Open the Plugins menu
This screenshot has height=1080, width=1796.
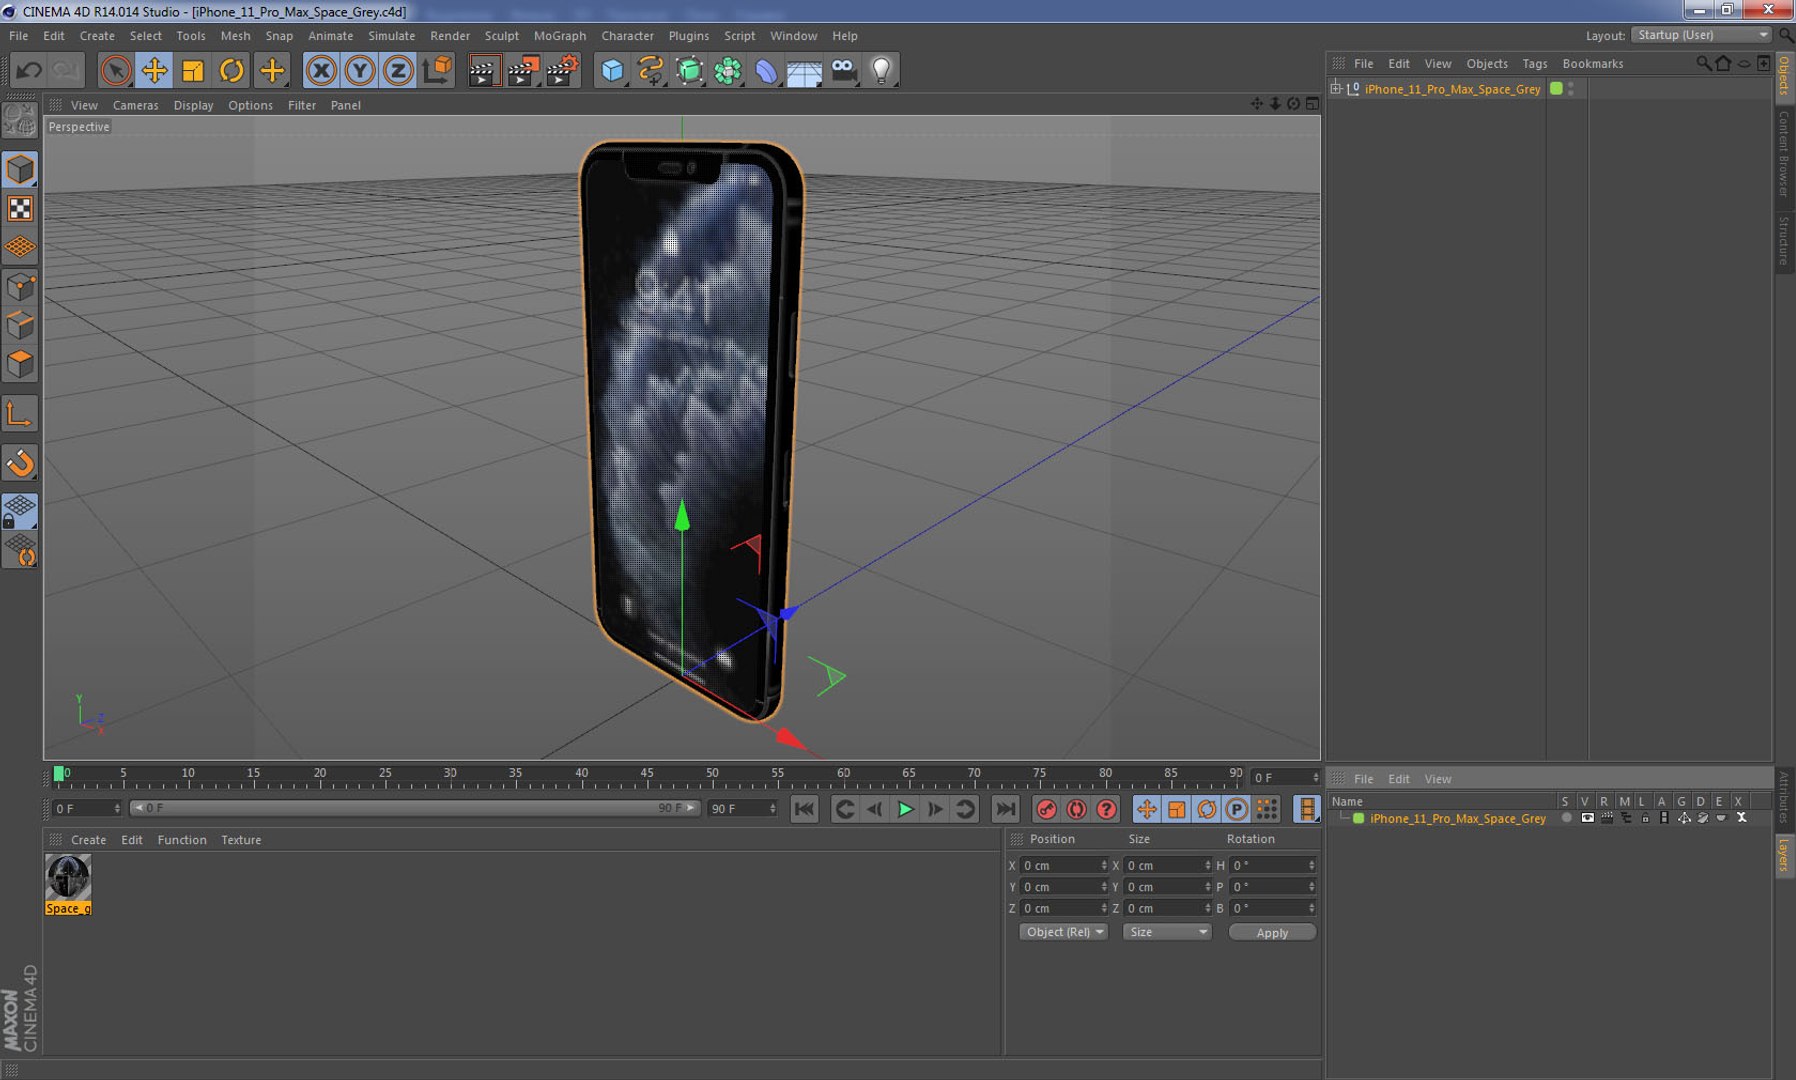coord(688,36)
